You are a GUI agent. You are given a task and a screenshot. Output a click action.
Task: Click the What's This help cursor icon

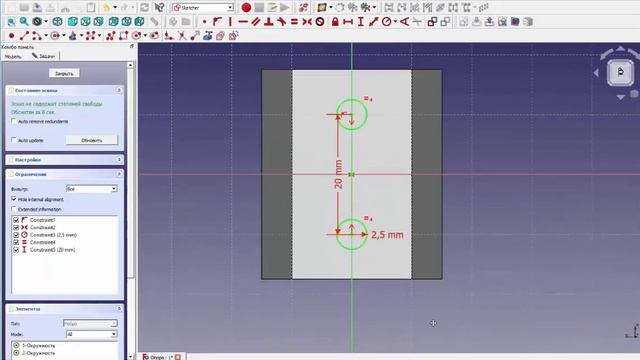pos(160,7)
